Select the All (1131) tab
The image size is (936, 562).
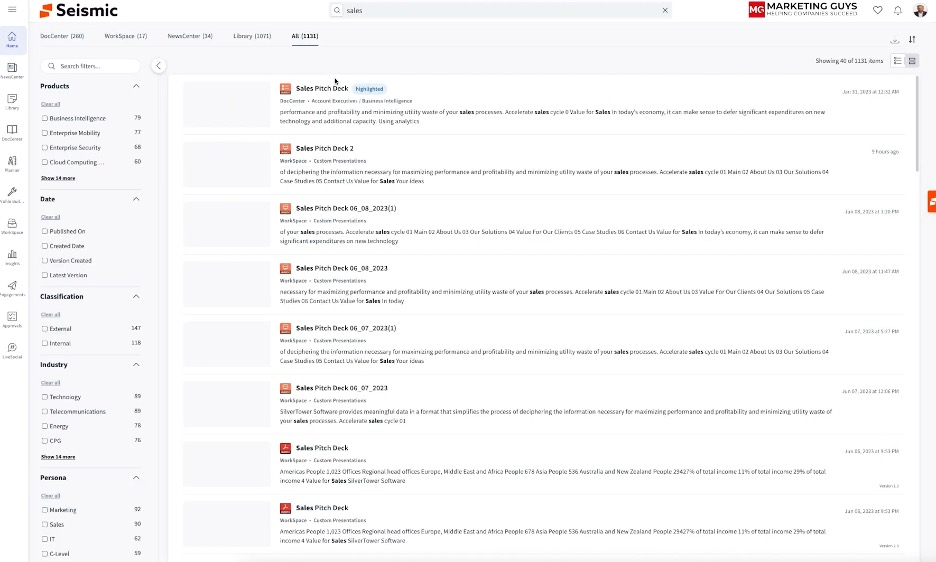304,36
